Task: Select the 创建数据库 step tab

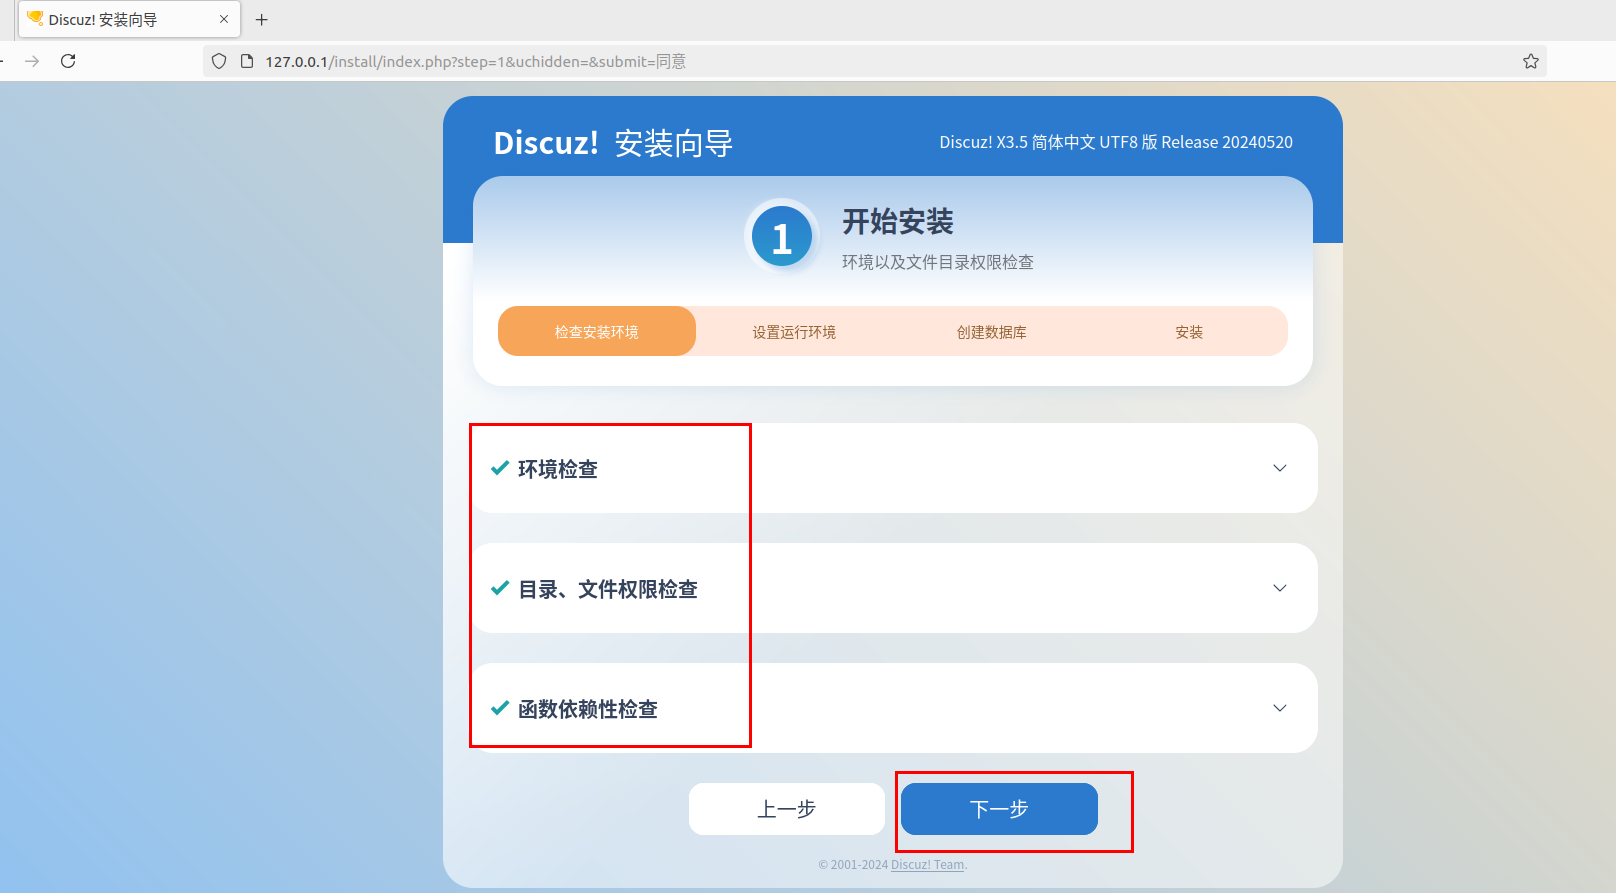Action: point(992,332)
